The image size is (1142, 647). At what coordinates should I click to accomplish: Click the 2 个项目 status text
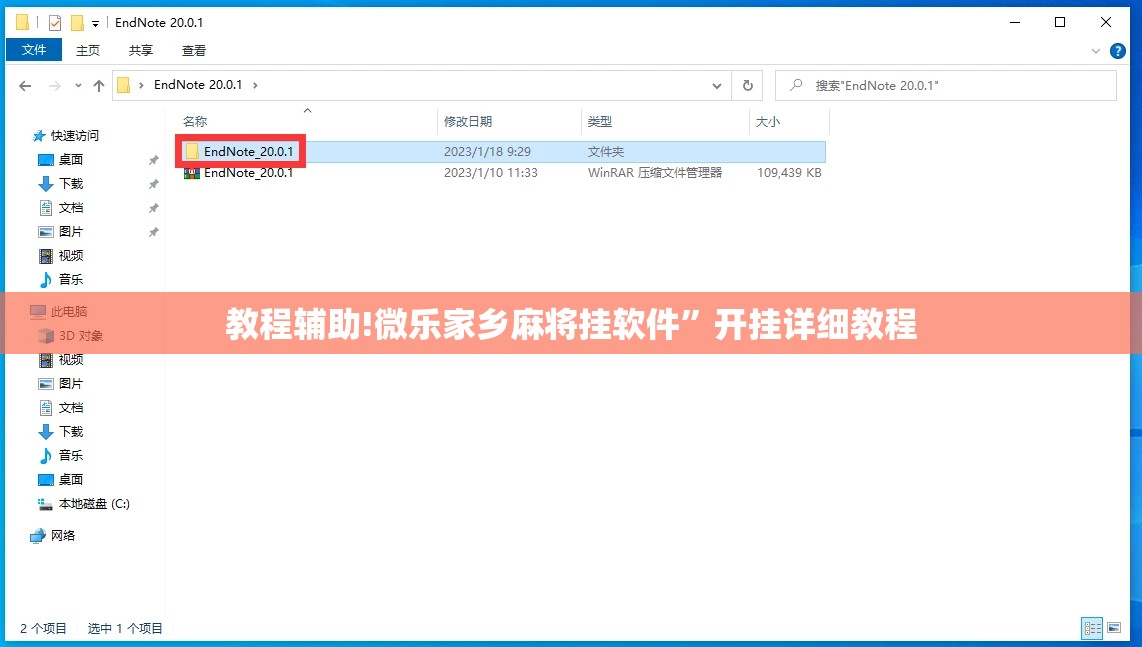pos(43,628)
